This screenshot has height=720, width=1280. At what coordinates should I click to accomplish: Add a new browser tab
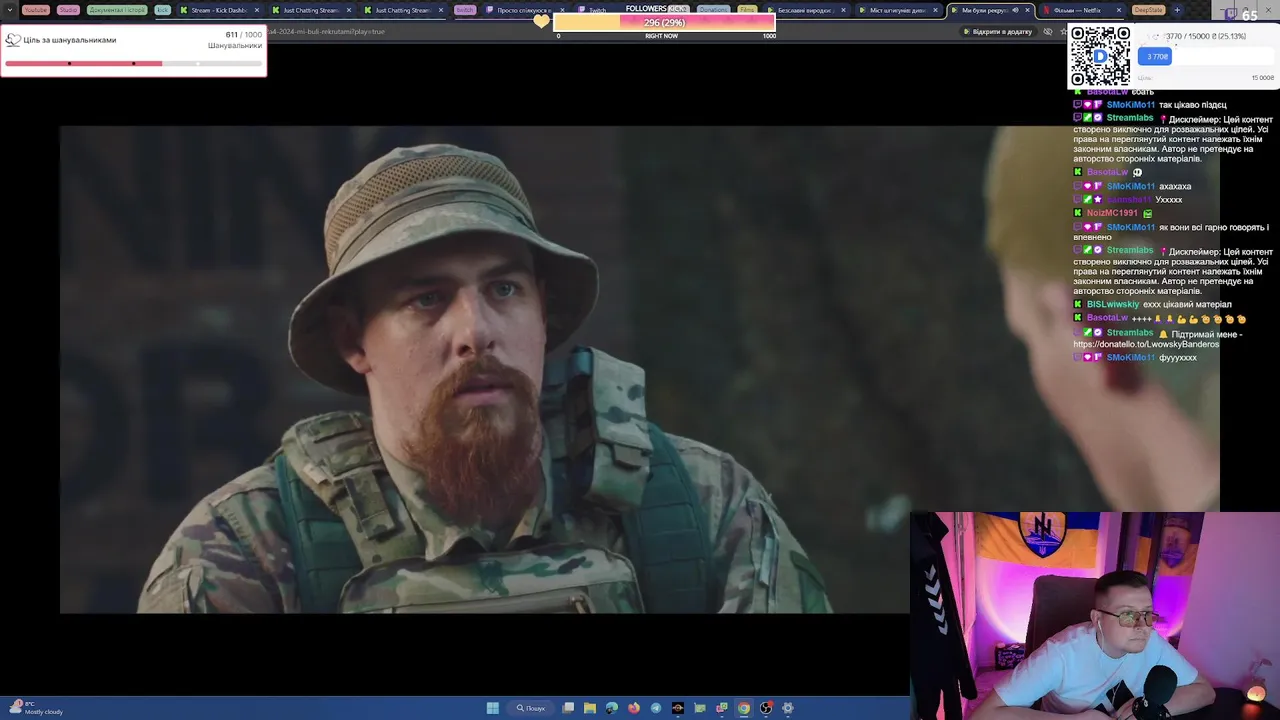tap(1177, 10)
